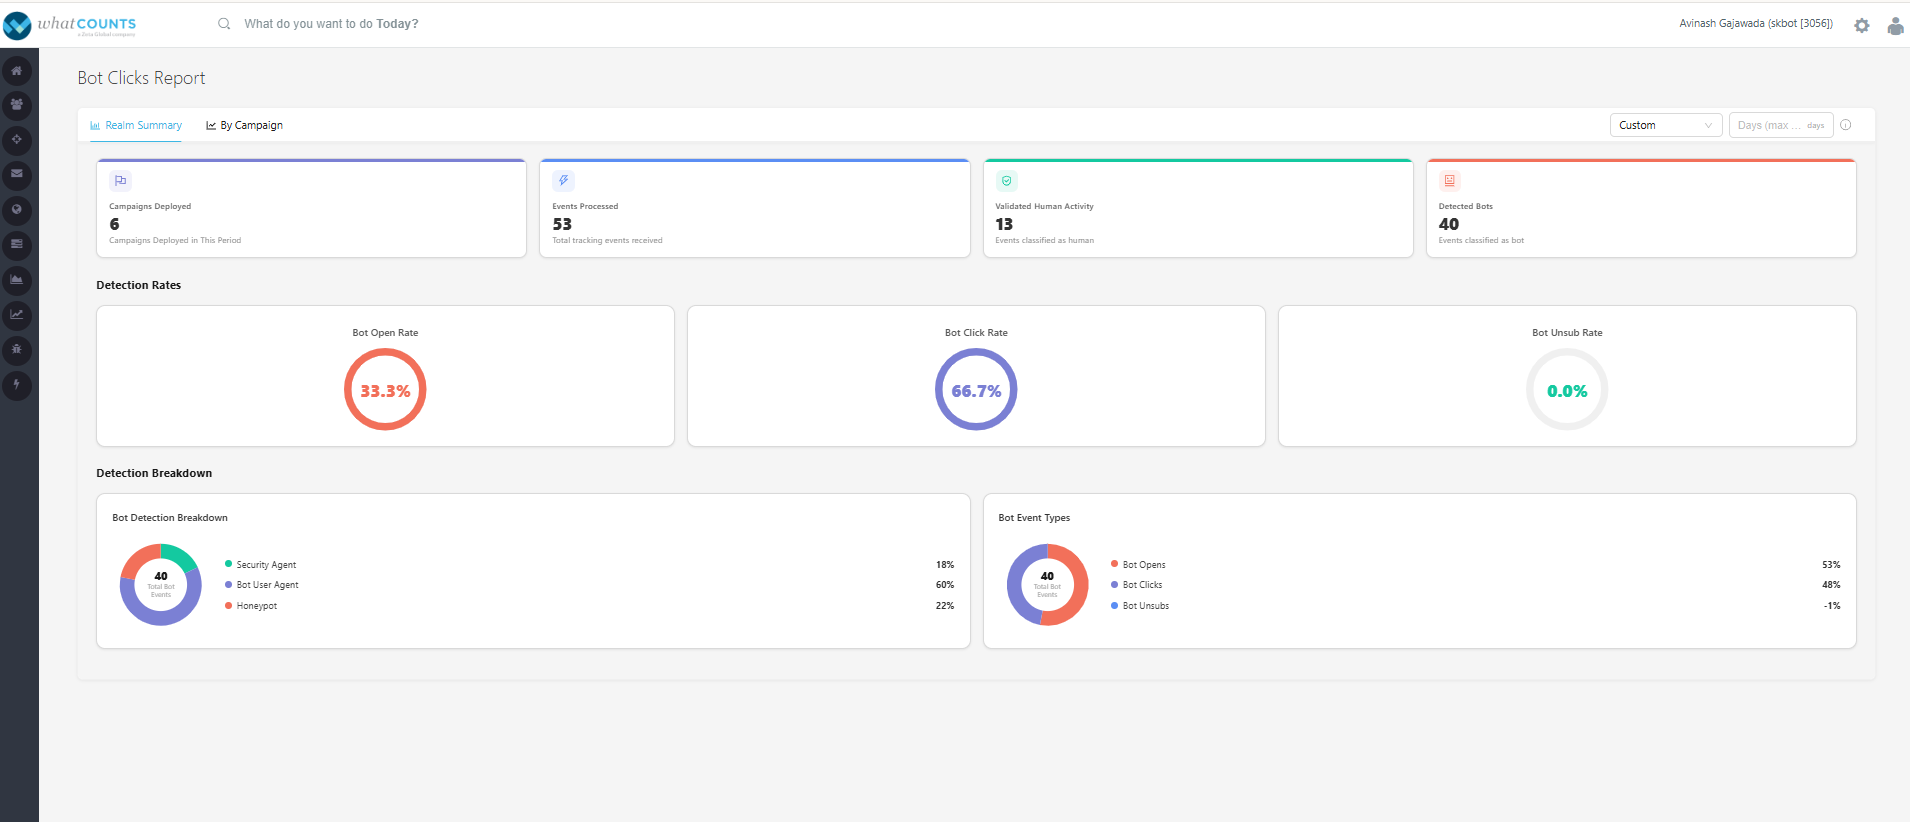
Task: Click the Security Agent legend color dot
Action: (228, 564)
